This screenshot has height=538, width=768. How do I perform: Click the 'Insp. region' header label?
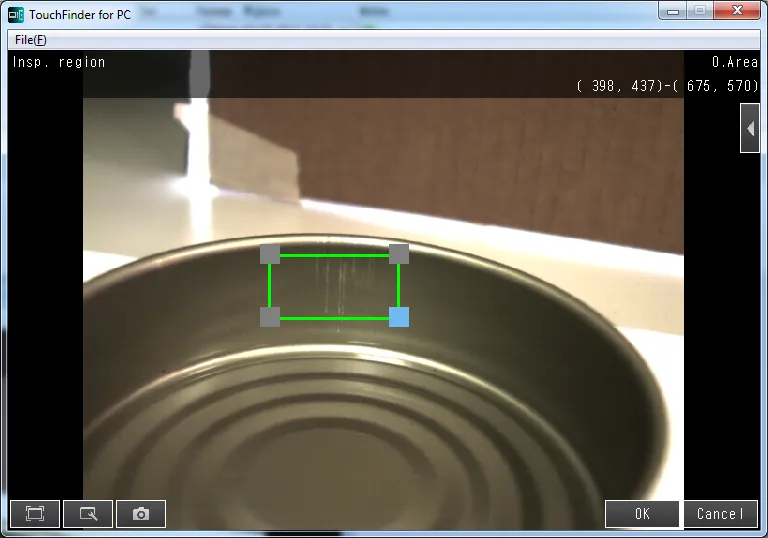[x=59, y=62]
